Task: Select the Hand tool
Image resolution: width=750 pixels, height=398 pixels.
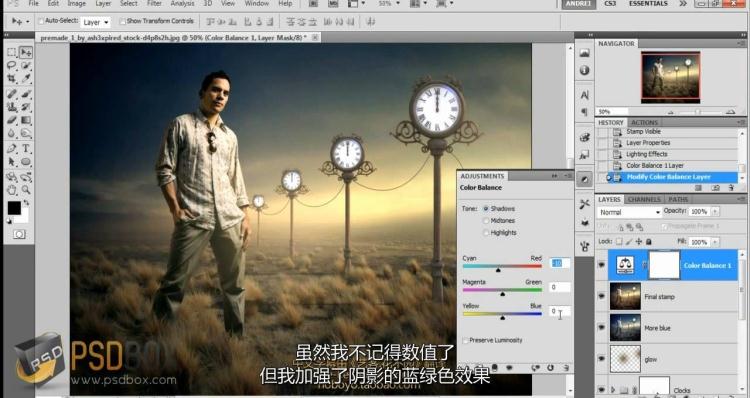Action: pos(12,190)
